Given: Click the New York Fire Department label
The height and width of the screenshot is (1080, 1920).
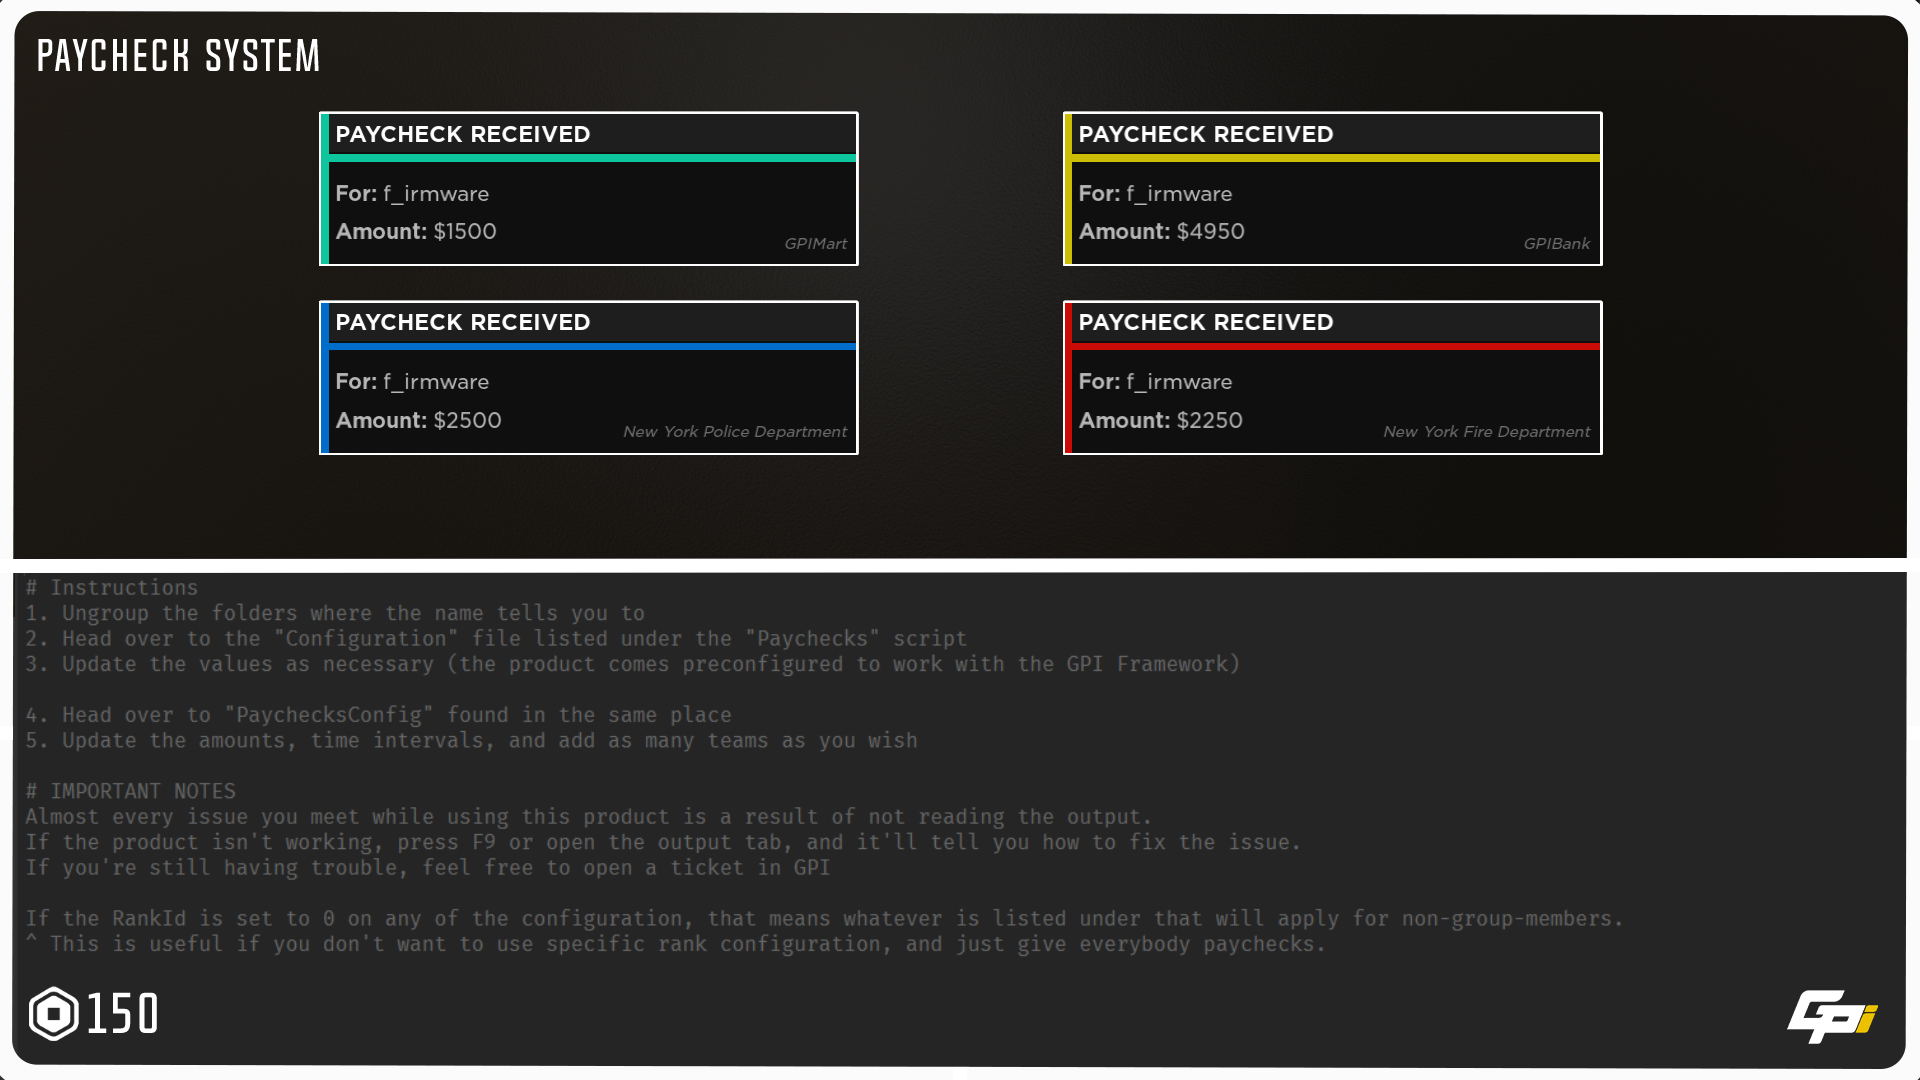Looking at the screenshot, I should (x=1486, y=432).
